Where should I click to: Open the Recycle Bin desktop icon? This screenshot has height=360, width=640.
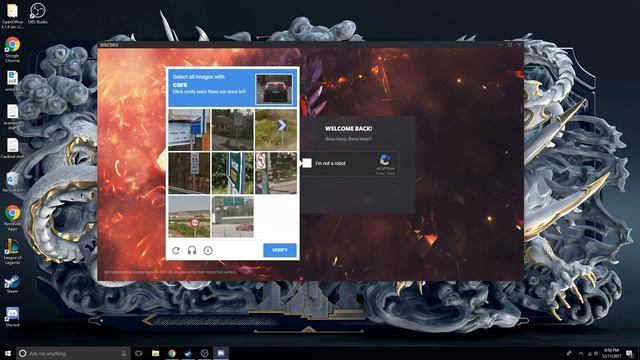(x=12, y=182)
